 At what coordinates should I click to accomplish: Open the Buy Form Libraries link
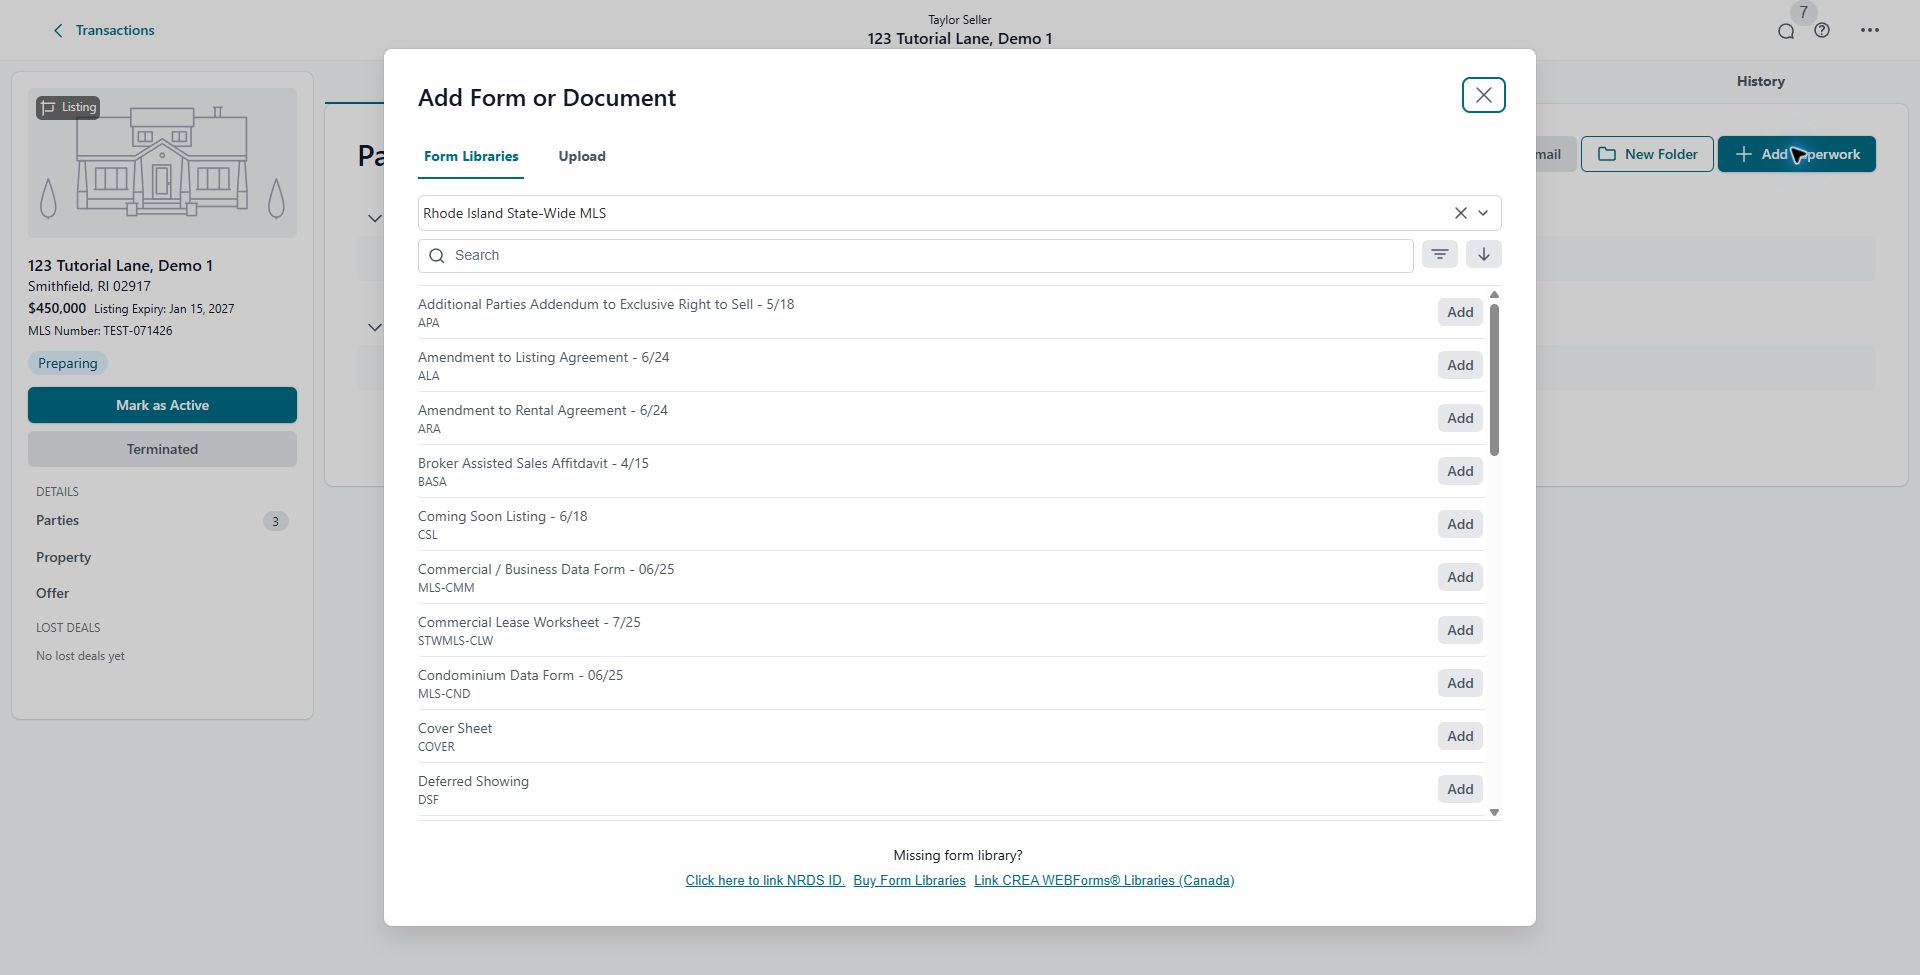pos(909,881)
